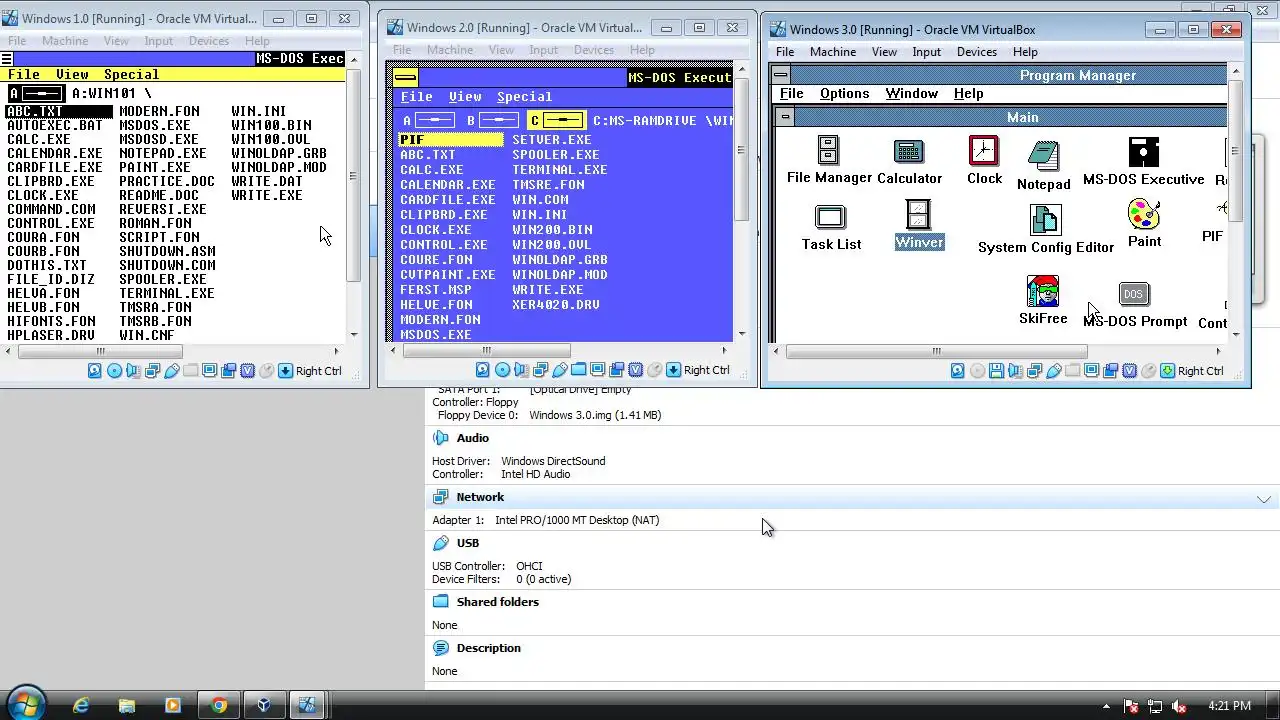Viewport: 1280px width, 720px height.
Task: Open Notepad icon in Main group
Action: (x=1044, y=165)
